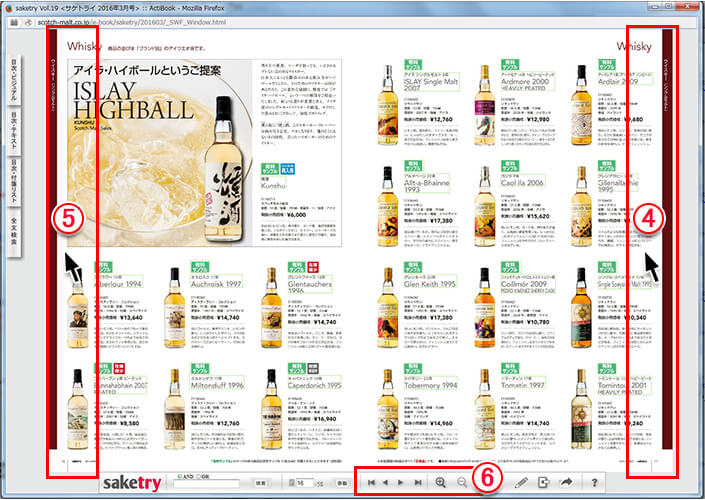Go to the next page

(x=400, y=482)
